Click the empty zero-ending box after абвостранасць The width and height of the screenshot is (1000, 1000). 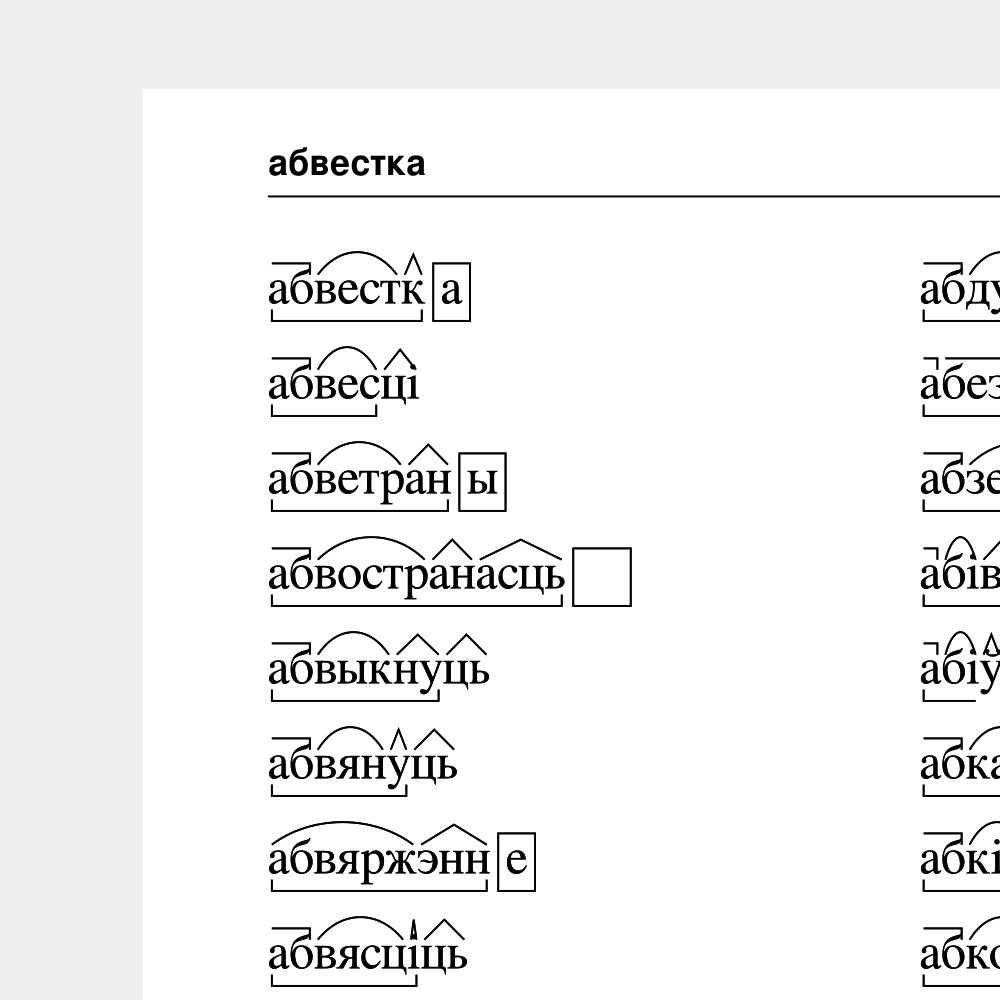coord(600,578)
